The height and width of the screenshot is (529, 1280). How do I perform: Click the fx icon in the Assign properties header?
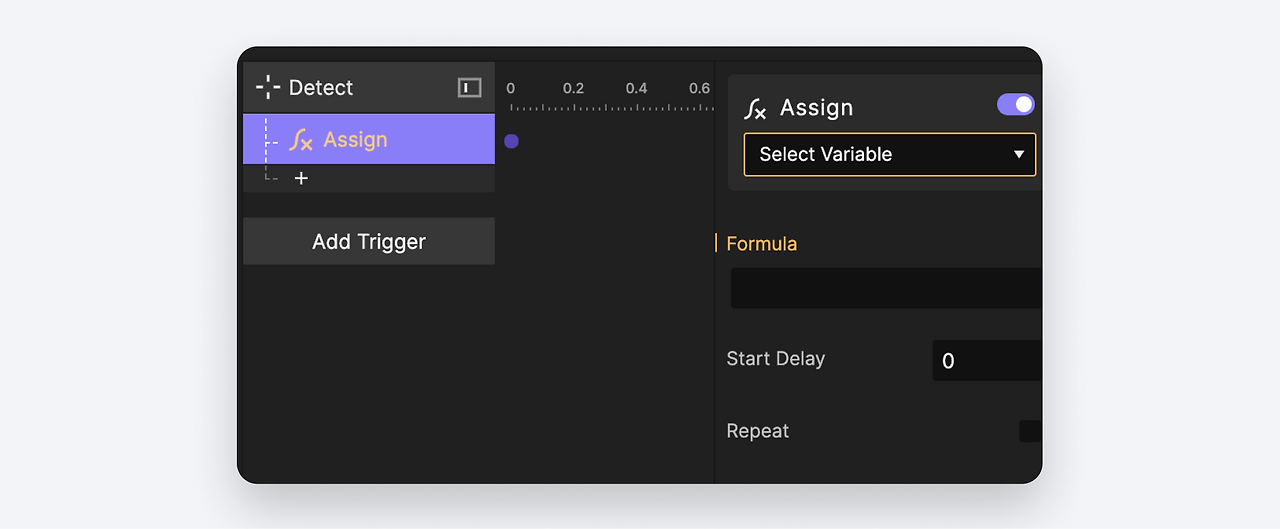pyautogui.click(x=756, y=109)
